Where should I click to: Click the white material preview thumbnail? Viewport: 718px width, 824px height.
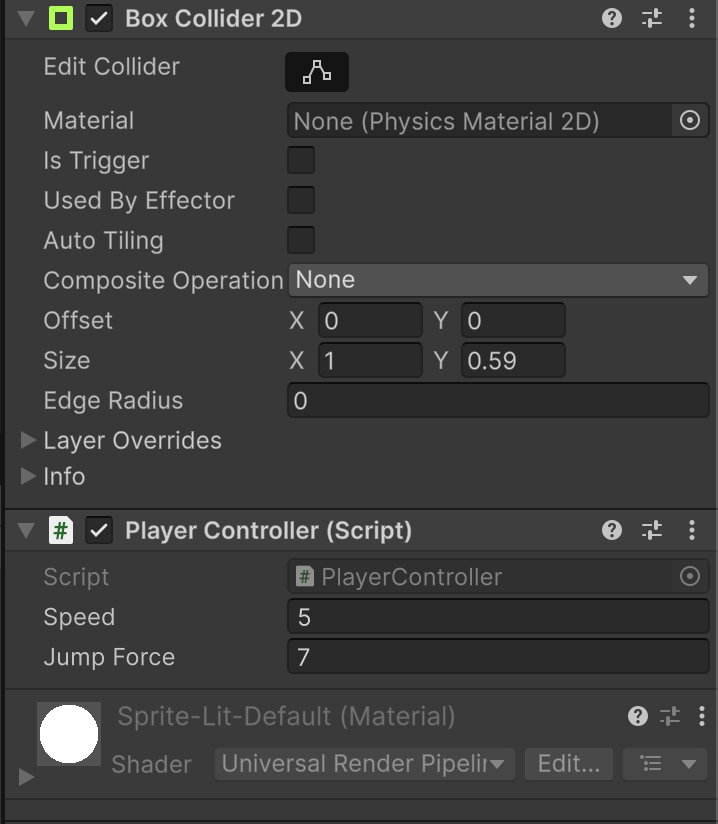click(69, 734)
